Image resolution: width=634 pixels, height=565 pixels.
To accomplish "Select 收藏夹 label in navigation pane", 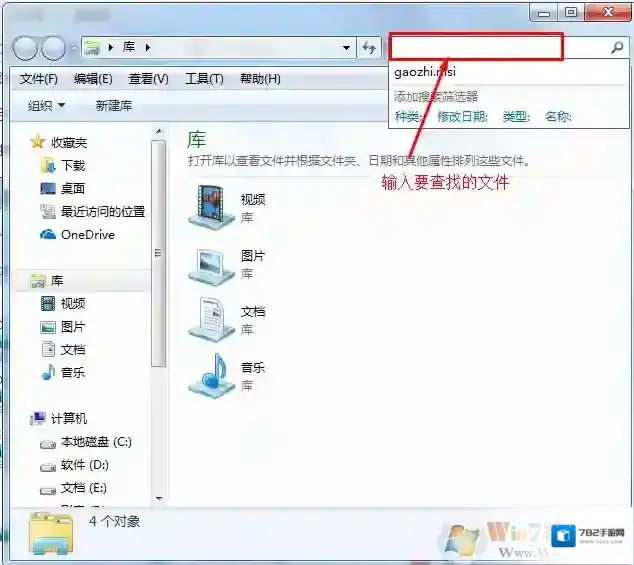I will [69, 142].
